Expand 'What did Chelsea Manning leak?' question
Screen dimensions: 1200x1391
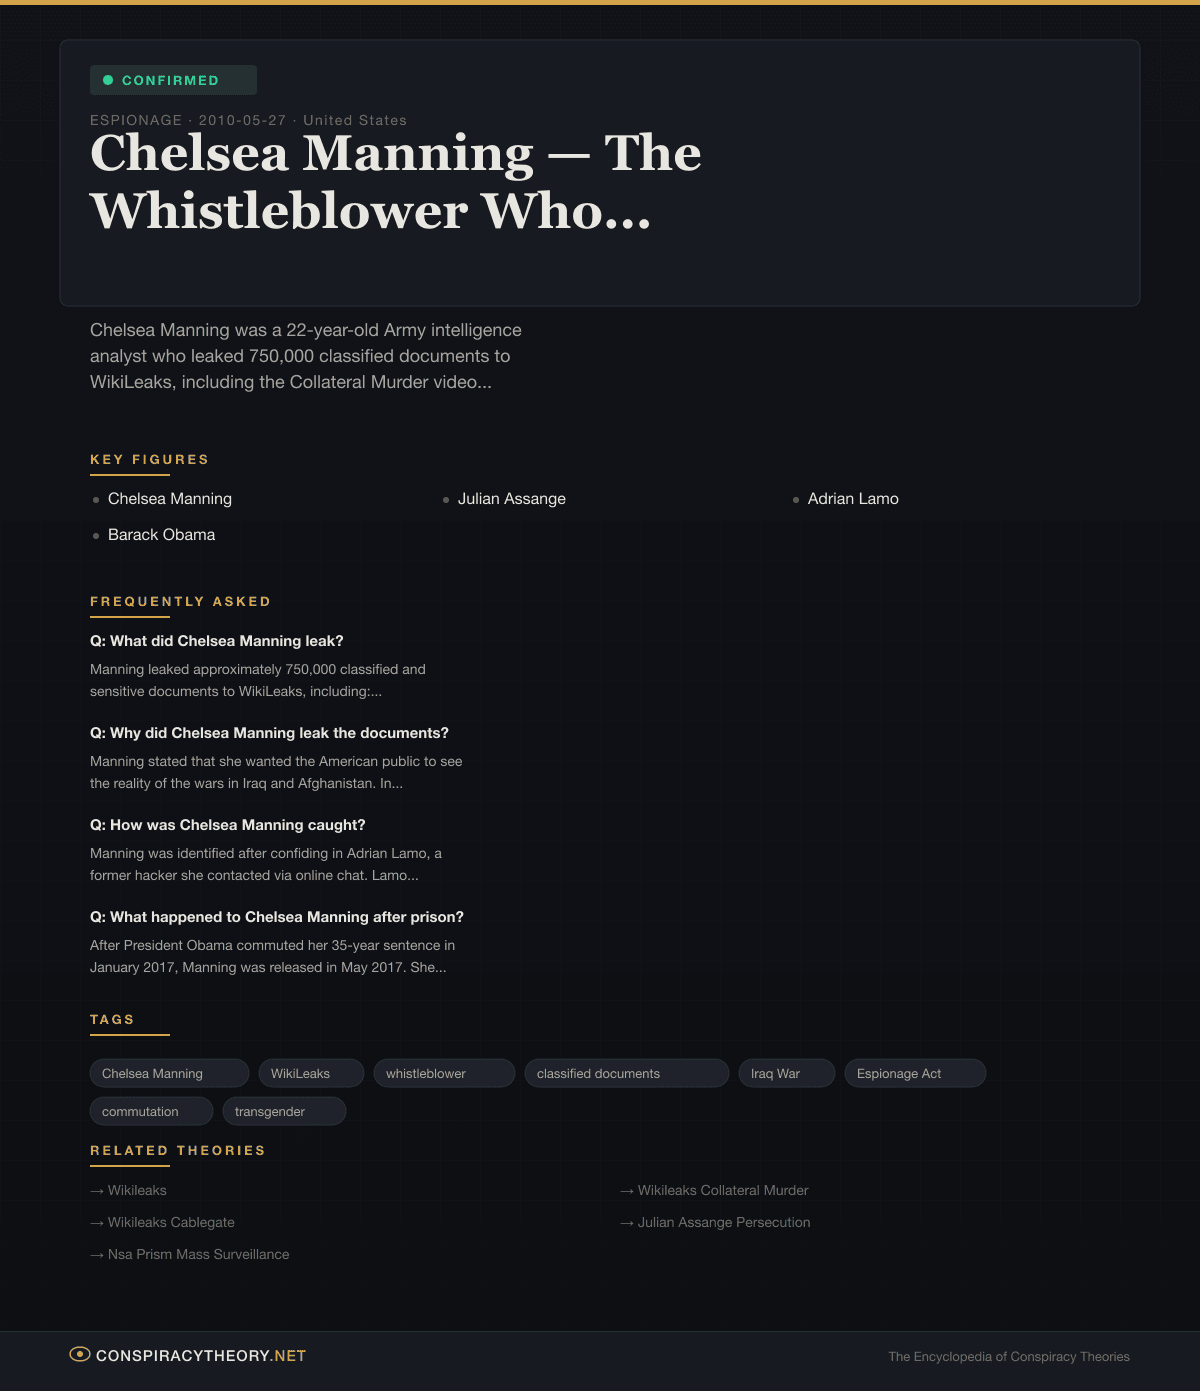tap(217, 641)
